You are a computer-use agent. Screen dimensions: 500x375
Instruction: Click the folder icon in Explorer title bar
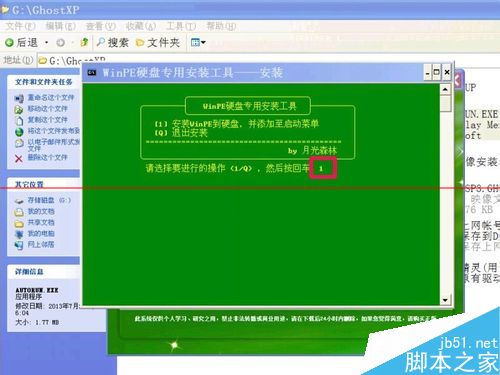[x=5, y=10]
